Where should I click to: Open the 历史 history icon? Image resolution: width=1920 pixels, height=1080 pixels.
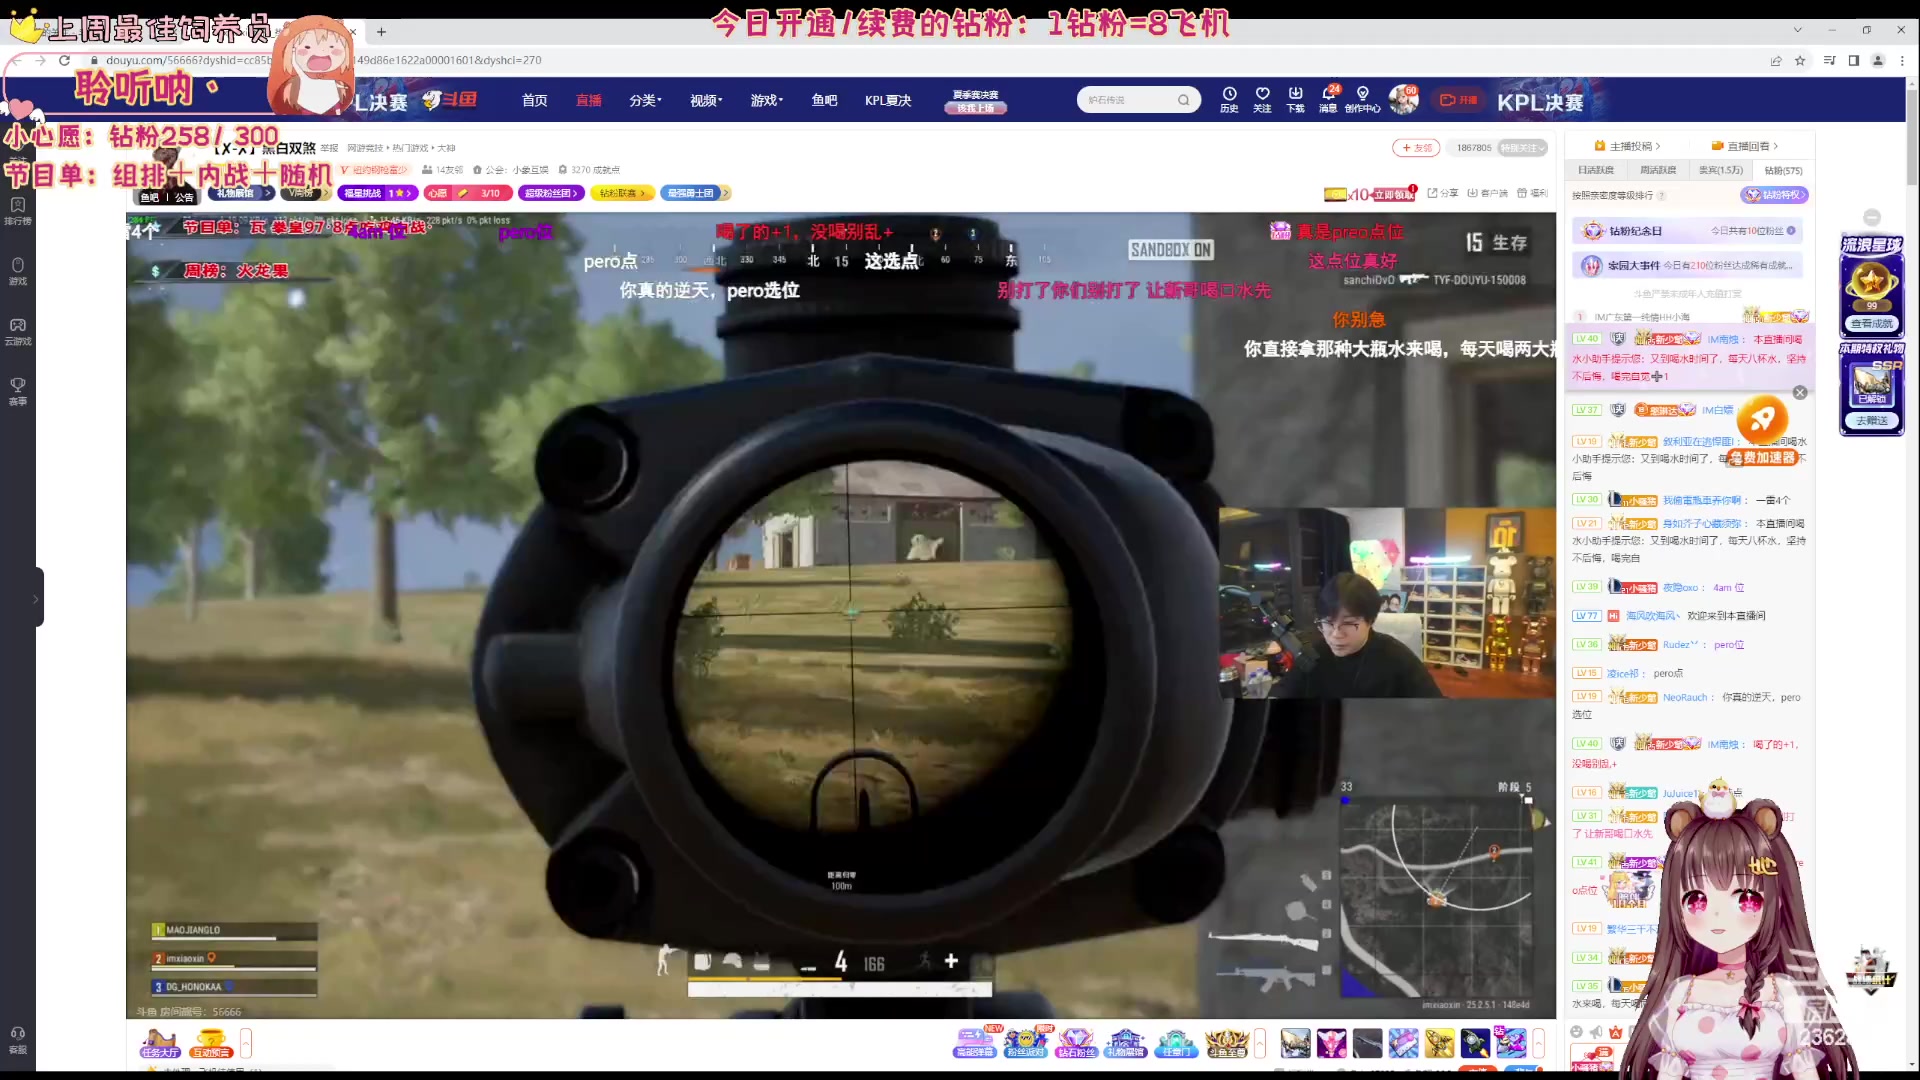coord(1229,99)
